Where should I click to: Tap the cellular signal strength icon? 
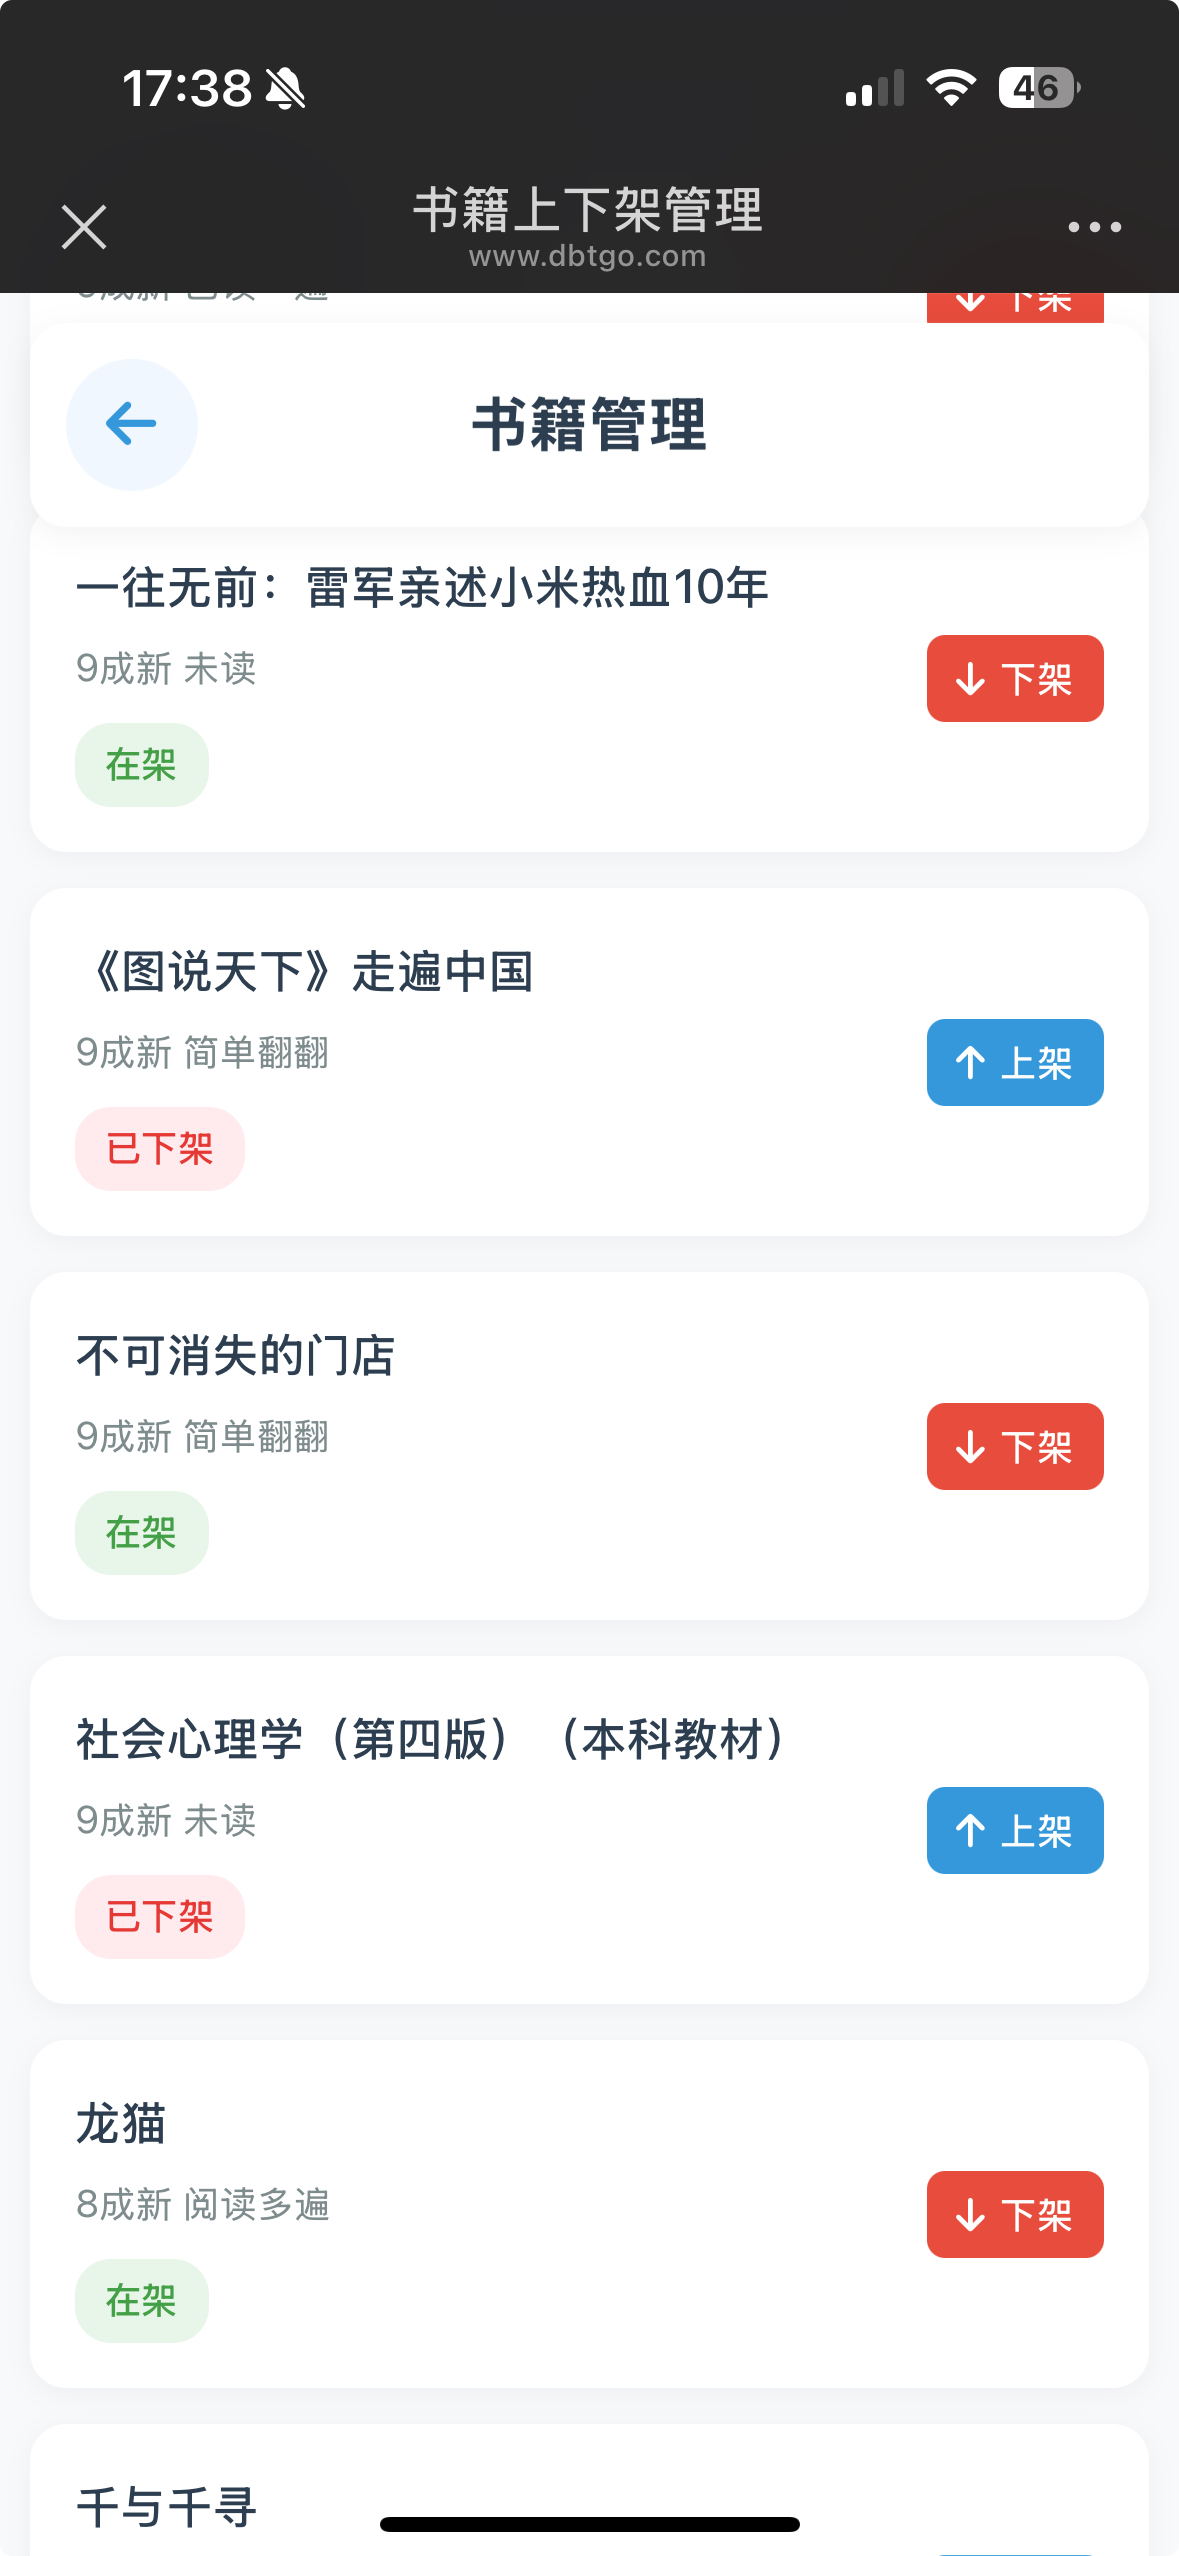[874, 88]
